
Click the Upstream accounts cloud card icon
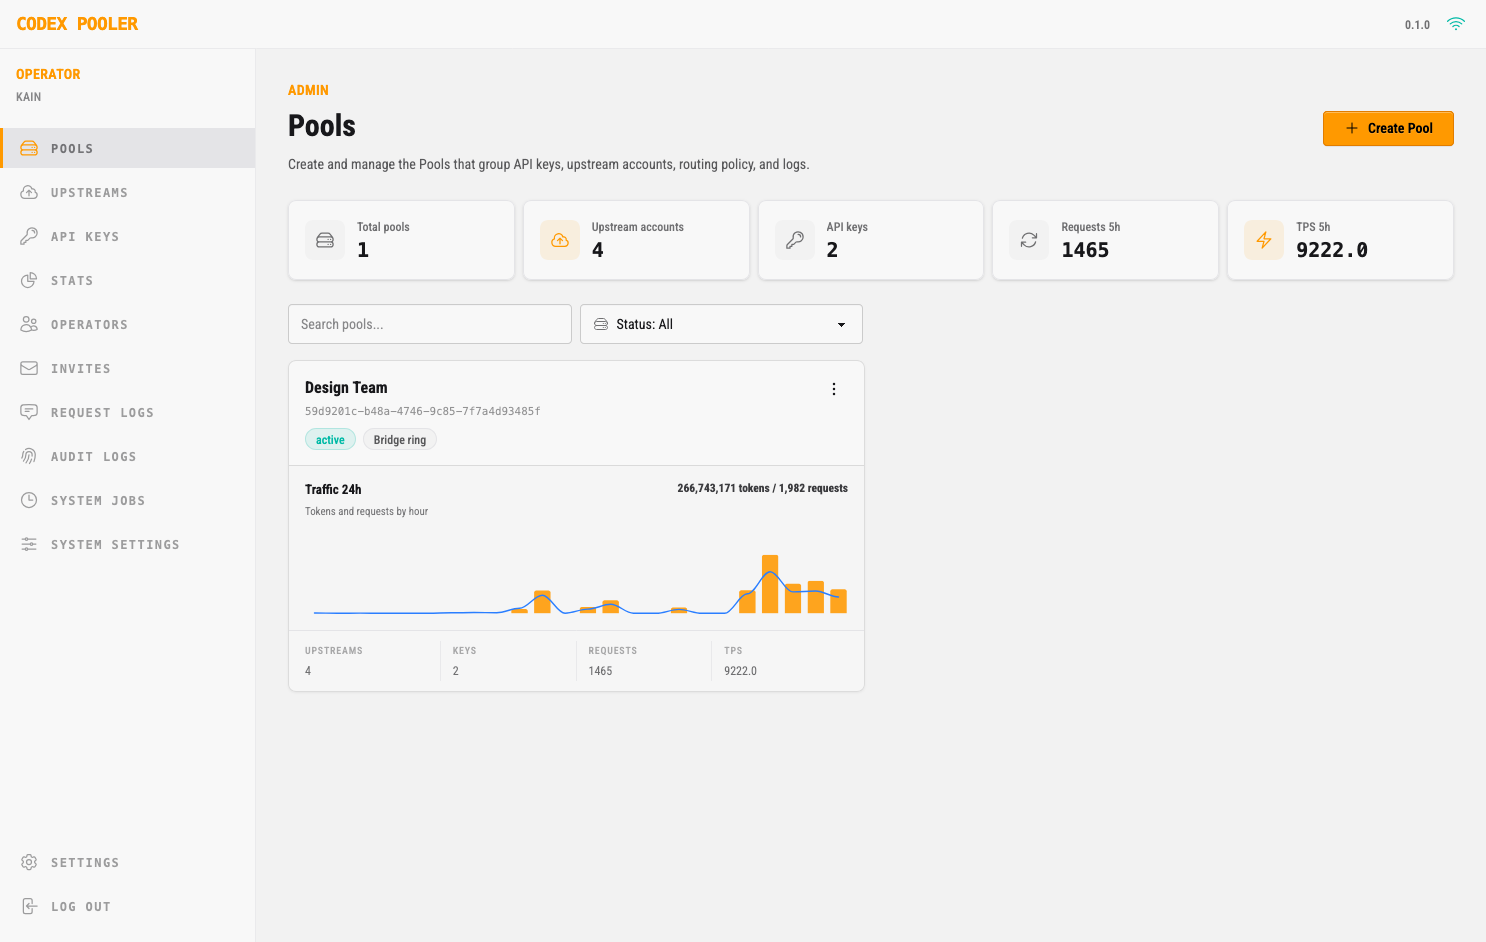[560, 240]
